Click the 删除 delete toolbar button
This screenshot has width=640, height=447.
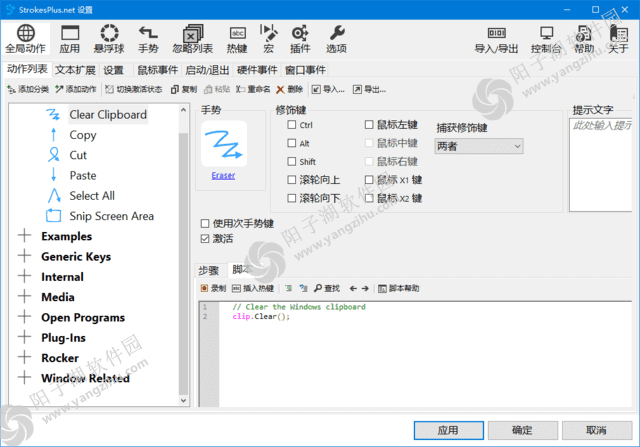(289, 89)
